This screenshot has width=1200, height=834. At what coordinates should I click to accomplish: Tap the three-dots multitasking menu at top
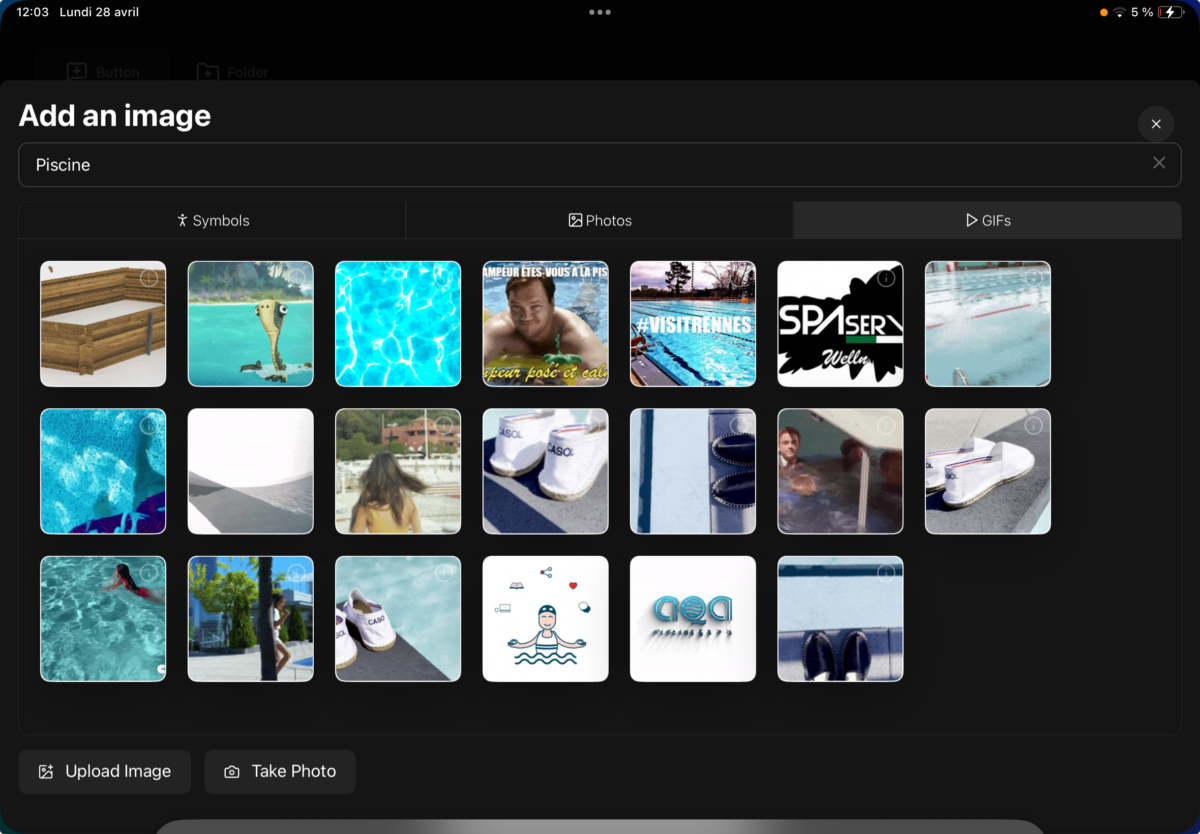pyautogui.click(x=600, y=12)
